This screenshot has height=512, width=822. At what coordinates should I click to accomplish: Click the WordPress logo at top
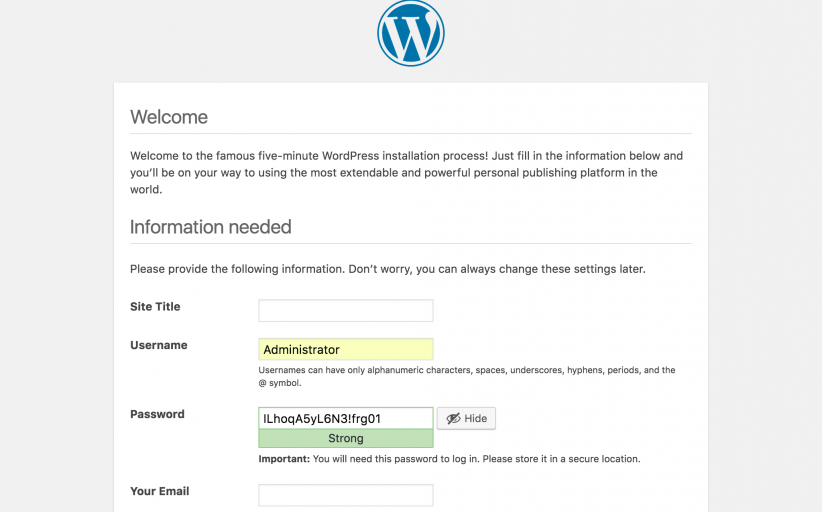(x=410, y=33)
